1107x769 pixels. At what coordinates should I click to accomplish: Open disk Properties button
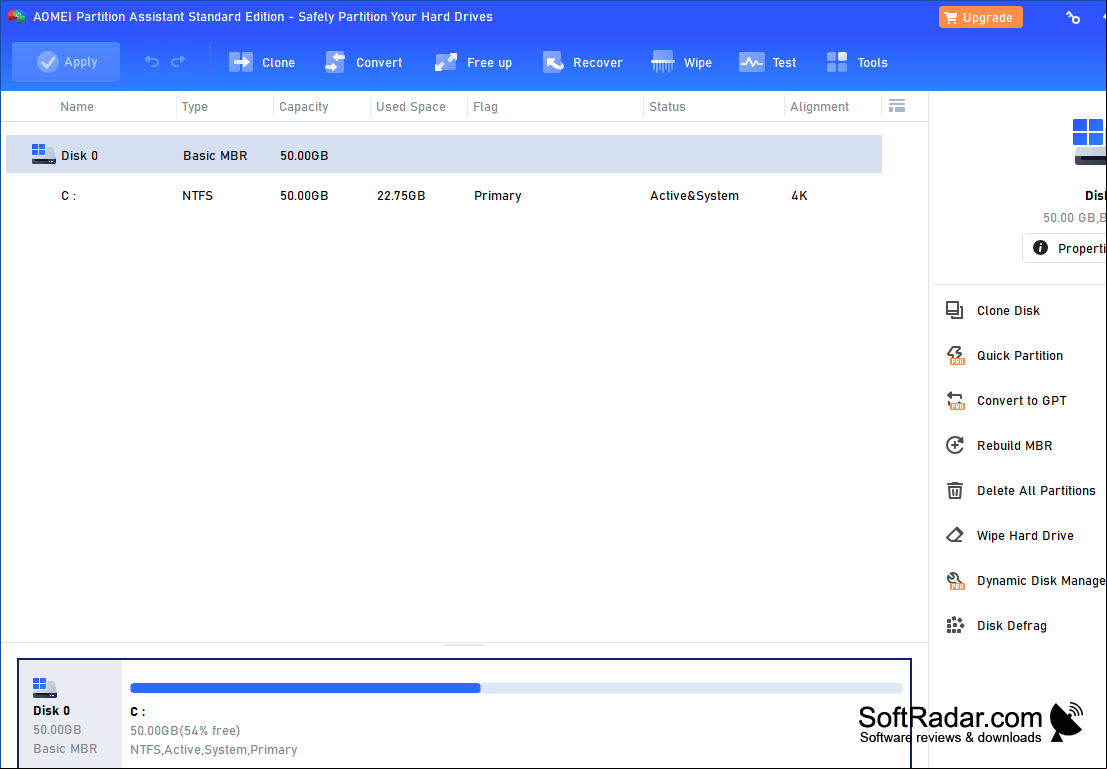click(x=1065, y=248)
